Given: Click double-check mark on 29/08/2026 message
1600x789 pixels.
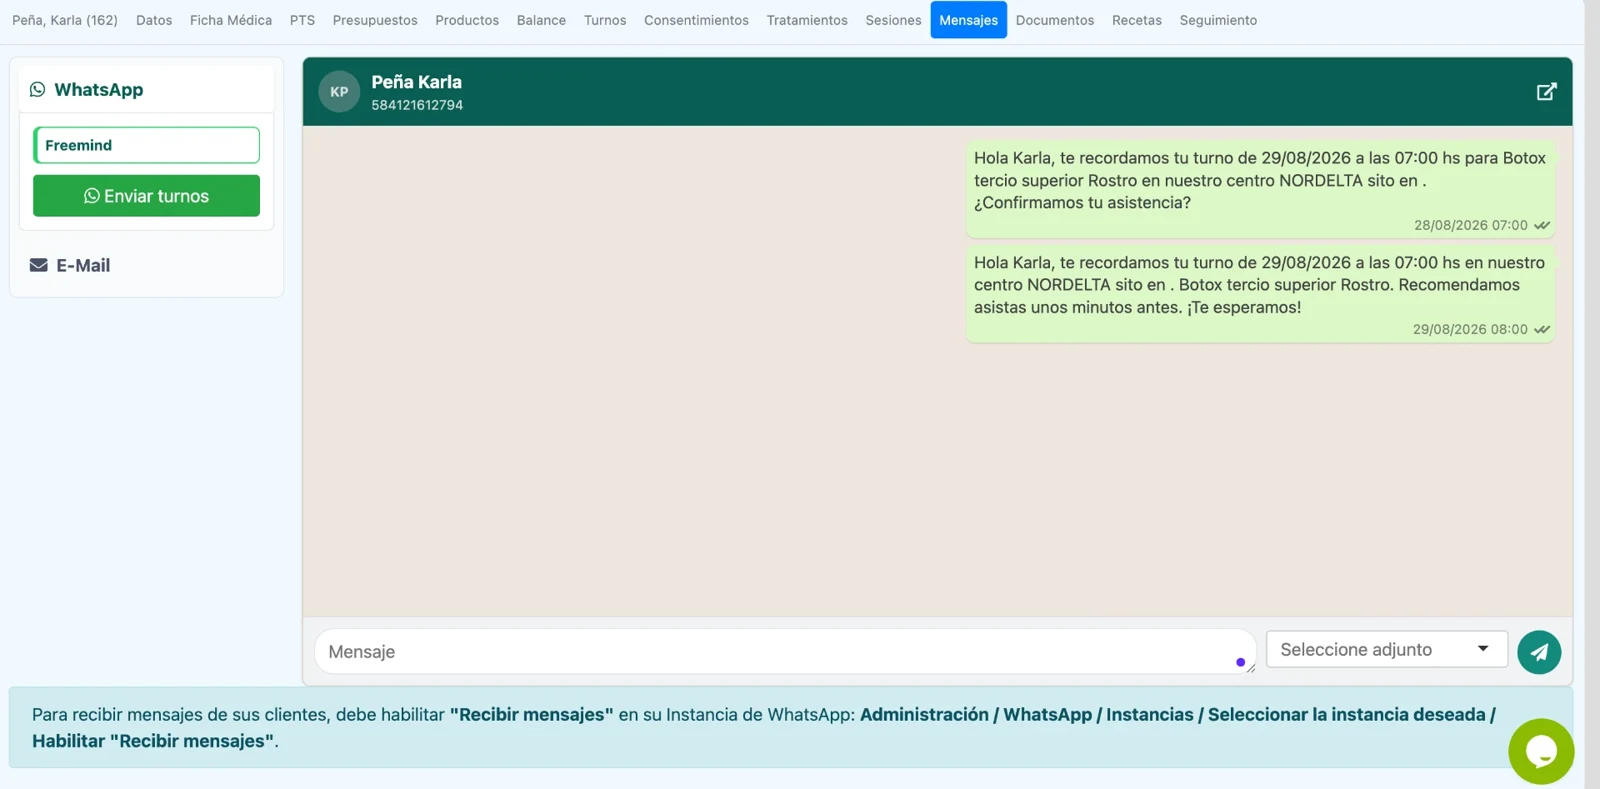Looking at the screenshot, I should pos(1542,330).
